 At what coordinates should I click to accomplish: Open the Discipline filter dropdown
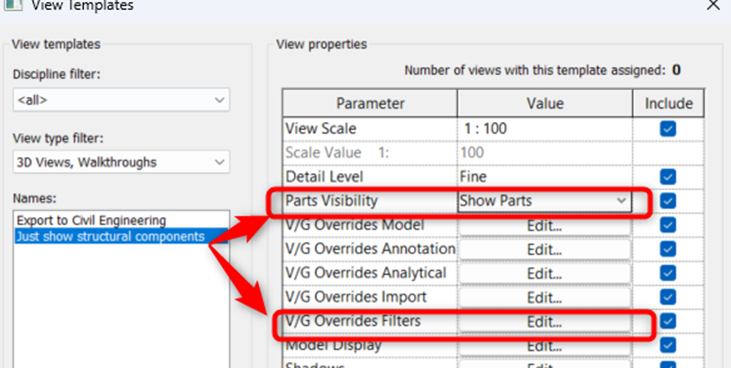click(x=121, y=99)
